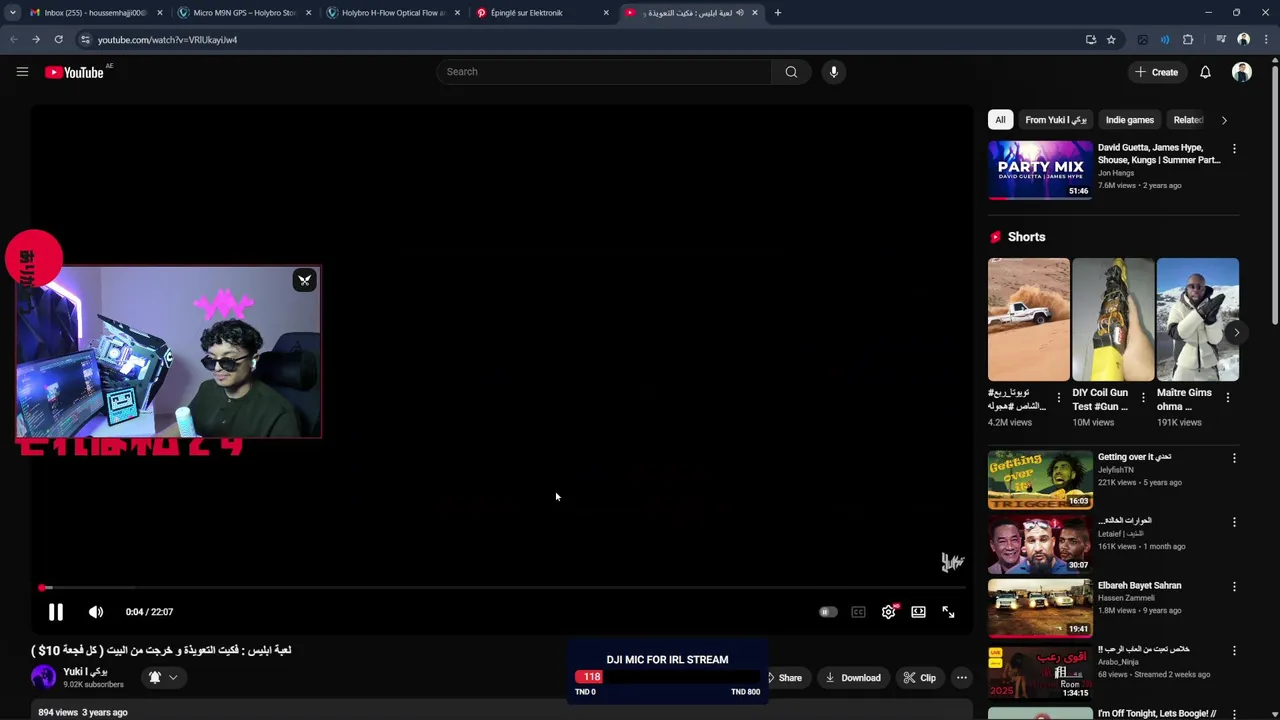Click the Create button
Image resolution: width=1280 pixels, height=720 pixels.
[1156, 72]
